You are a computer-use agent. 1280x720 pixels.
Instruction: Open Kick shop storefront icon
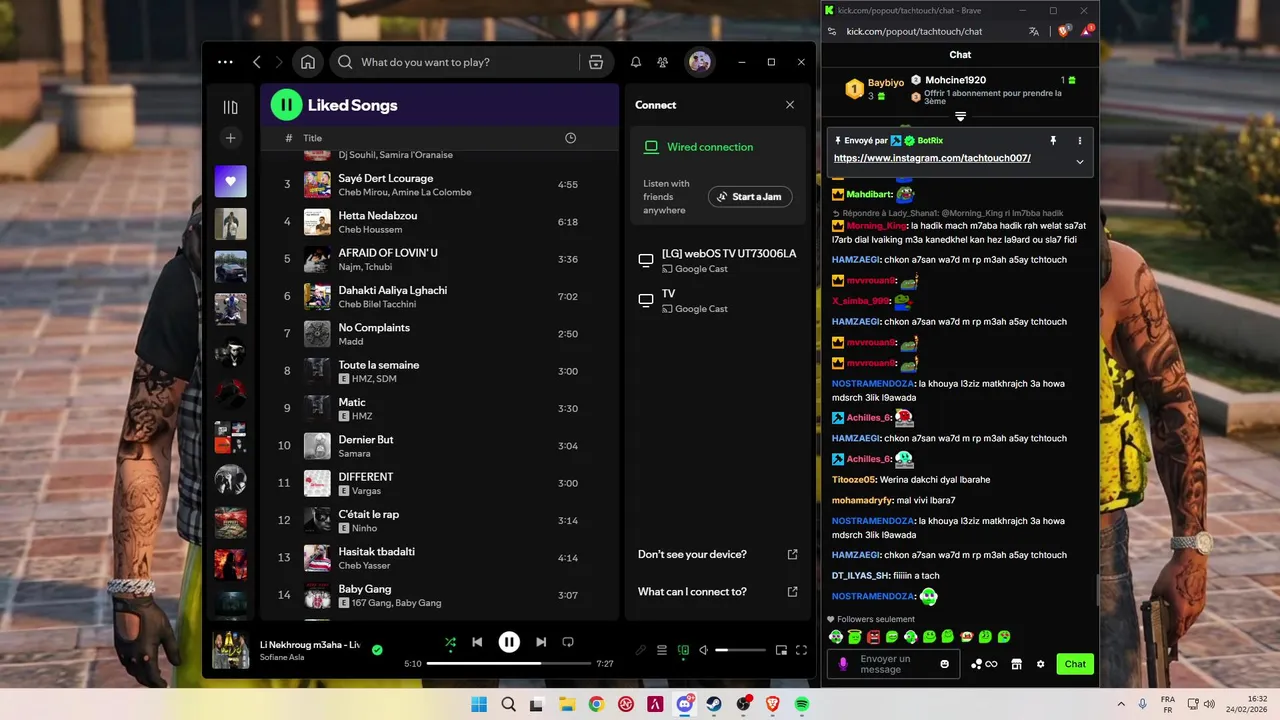pos(1016,664)
